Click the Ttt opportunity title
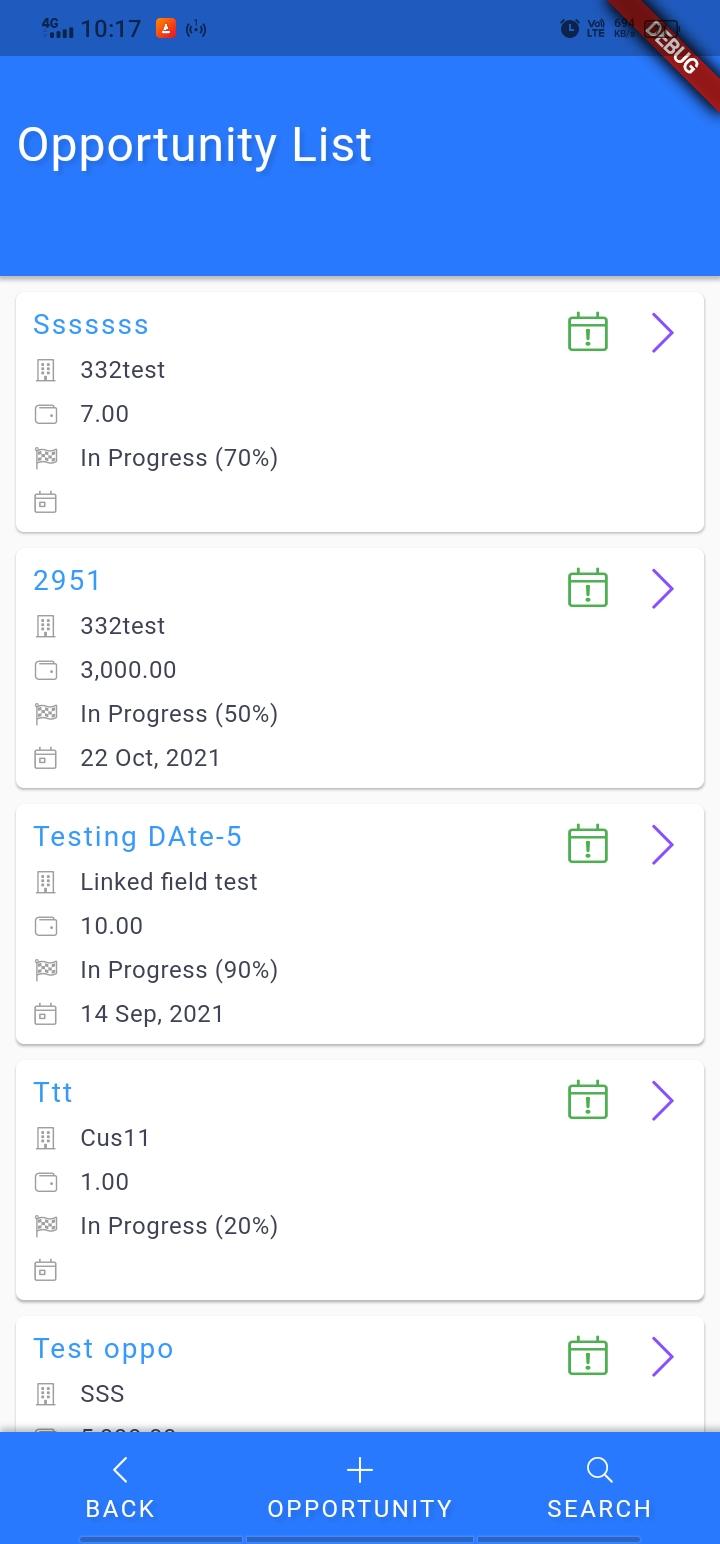The width and height of the screenshot is (720, 1544). coord(53,1093)
